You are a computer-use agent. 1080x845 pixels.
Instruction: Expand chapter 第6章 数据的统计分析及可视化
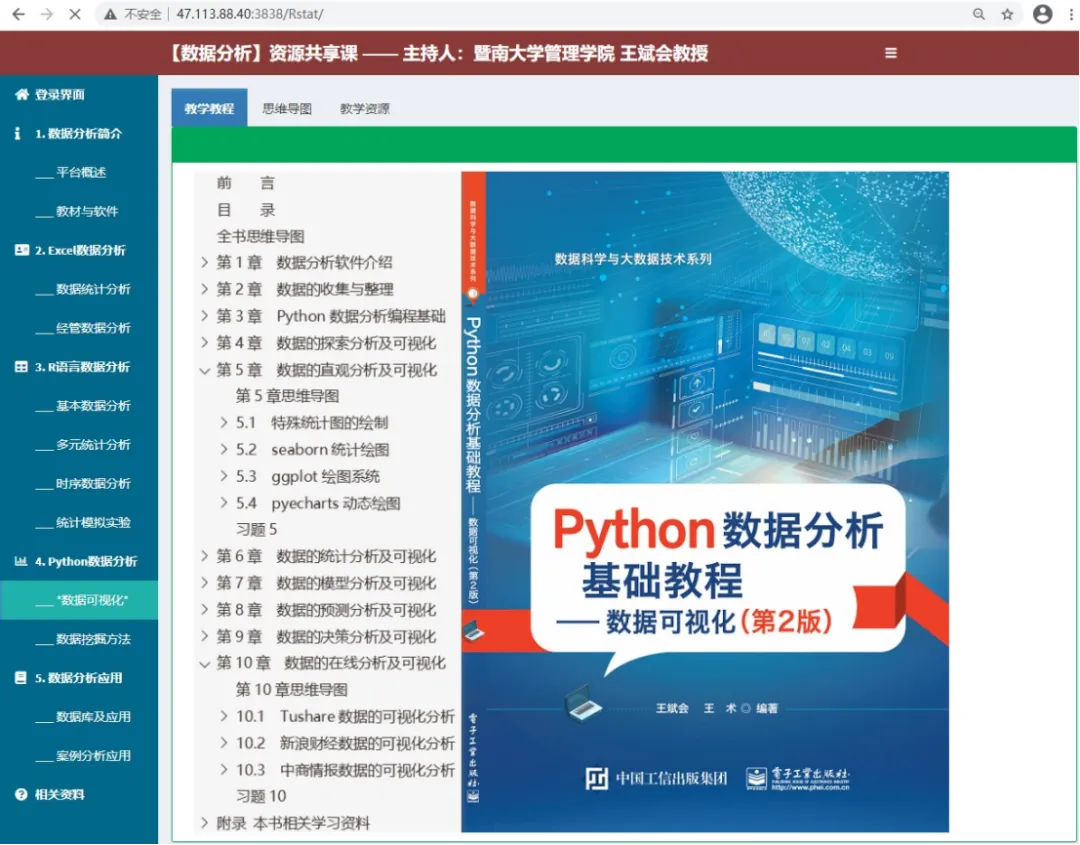(x=205, y=556)
